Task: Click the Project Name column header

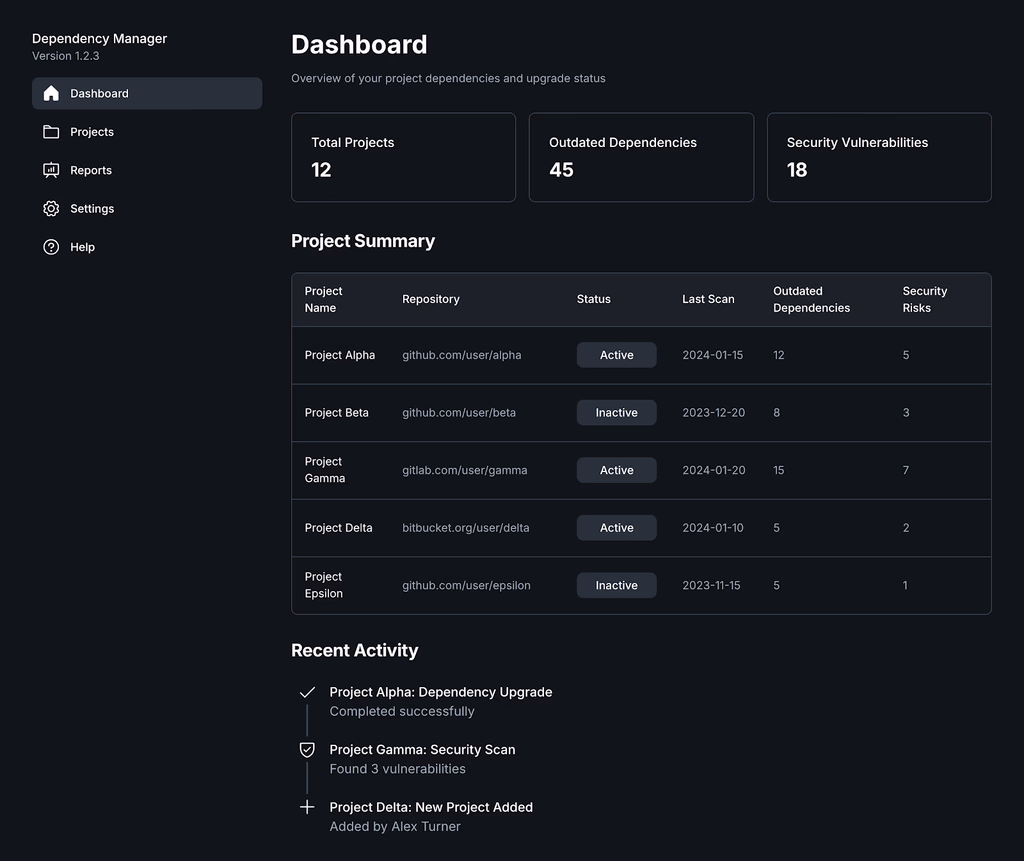Action: click(x=324, y=299)
